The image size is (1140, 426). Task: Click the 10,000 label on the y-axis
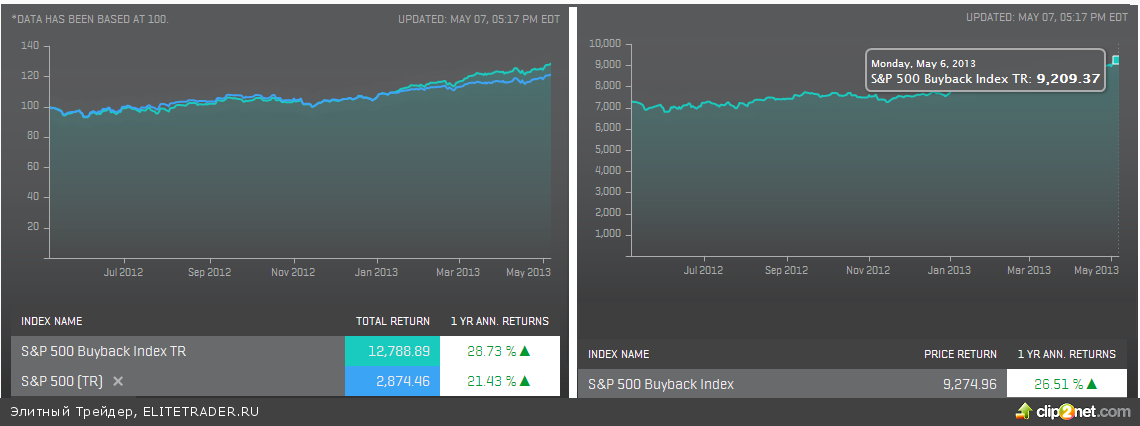click(606, 43)
